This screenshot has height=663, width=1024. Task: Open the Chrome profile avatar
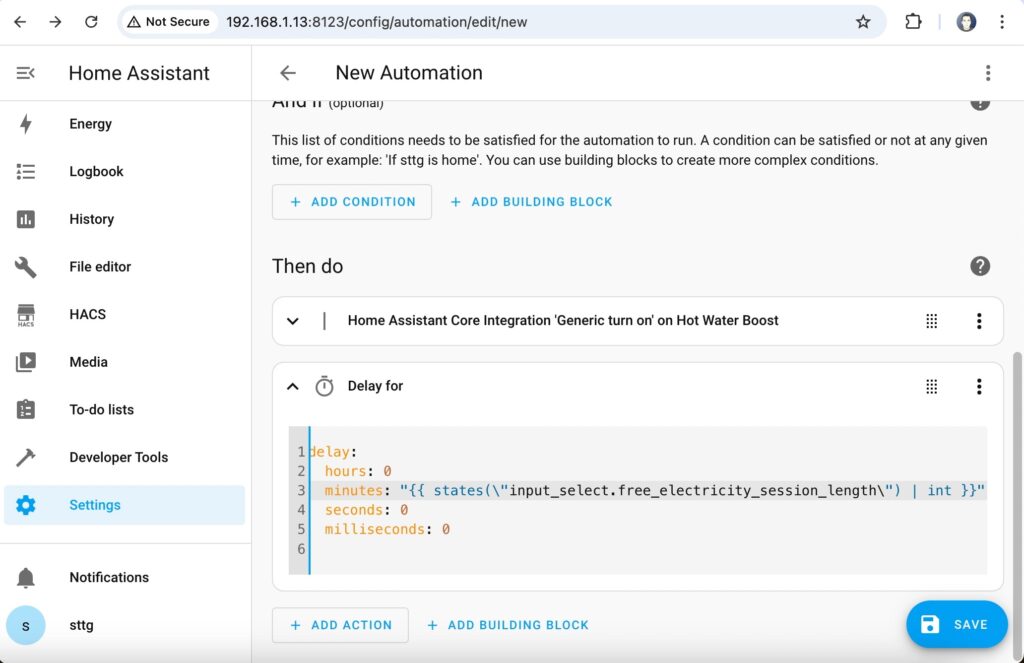[966, 22]
